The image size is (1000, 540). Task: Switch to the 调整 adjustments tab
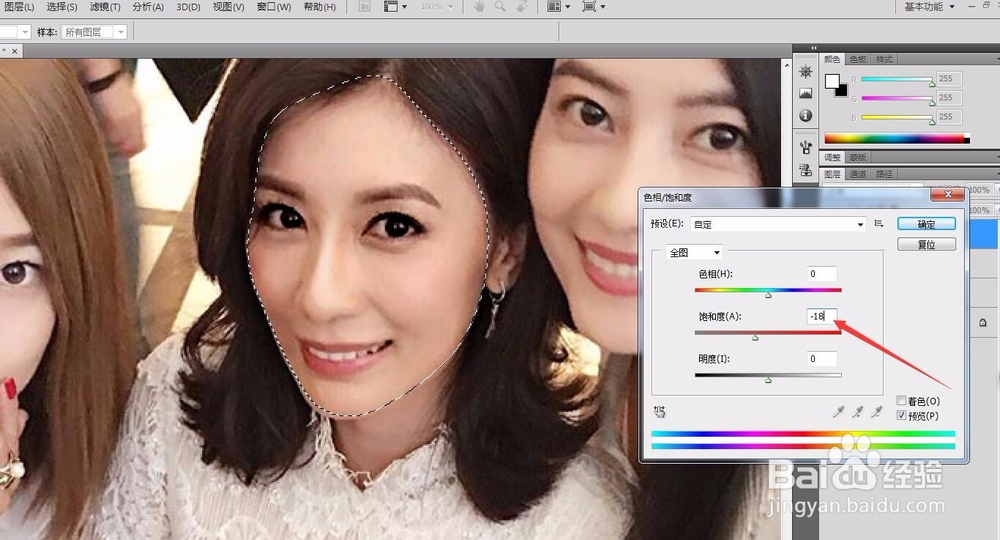832,157
